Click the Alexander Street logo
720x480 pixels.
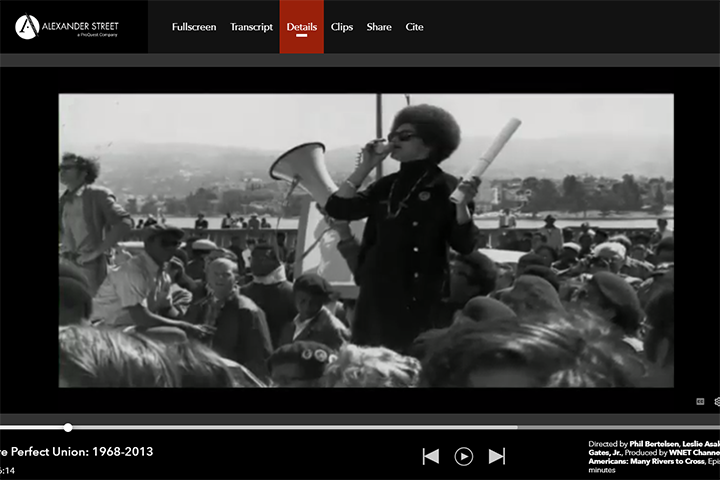pyautogui.click(x=67, y=26)
